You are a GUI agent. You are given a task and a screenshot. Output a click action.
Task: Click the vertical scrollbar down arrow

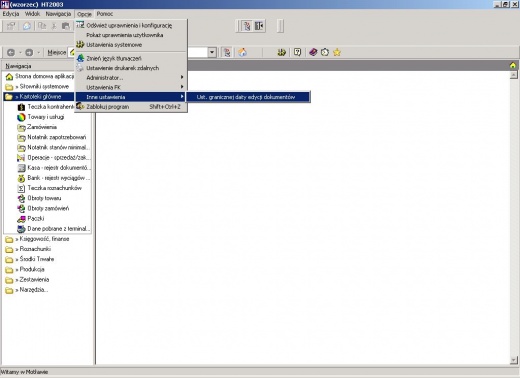pyautogui.click(x=514, y=360)
